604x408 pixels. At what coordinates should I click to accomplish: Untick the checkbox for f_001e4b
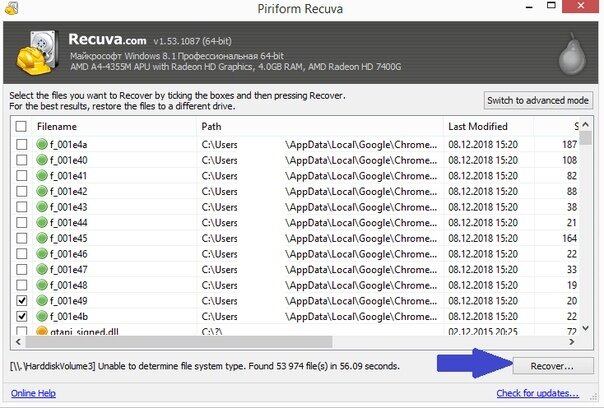(22, 316)
